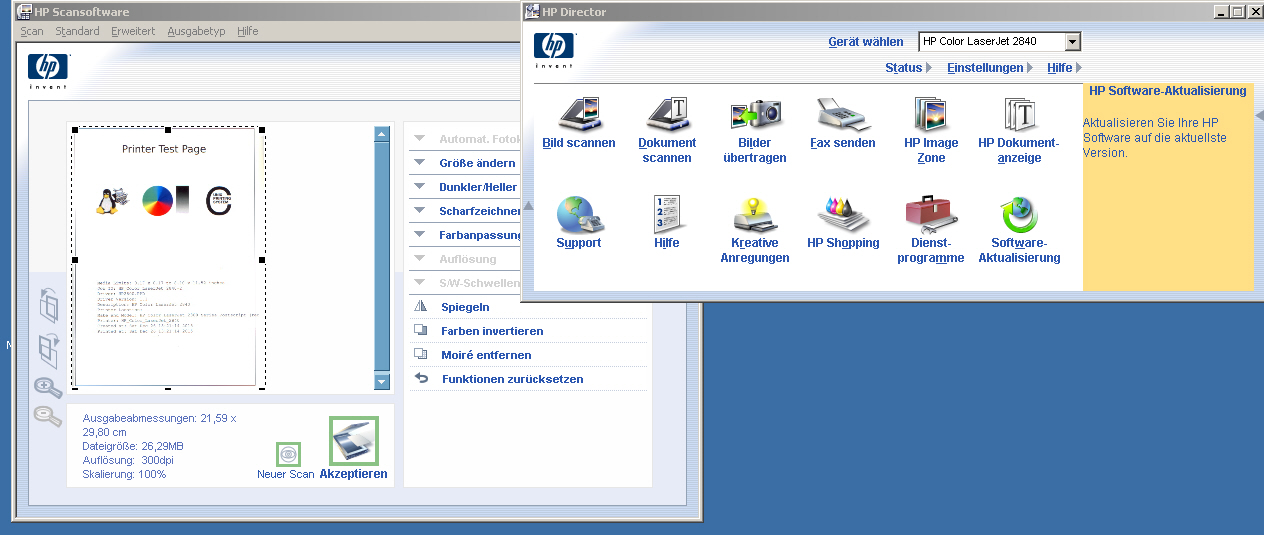Open Hilfe menu in Scansoftware
The image size is (1264, 535).
tap(248, 31)
